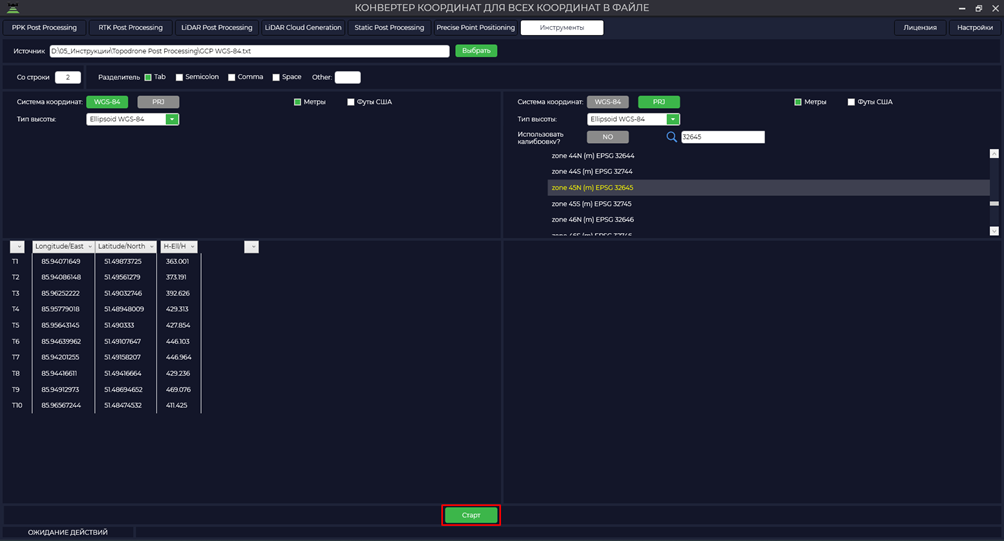Enable the Semicolon delimiter checkbox
Screen dimensions: 1004x541
179,77
